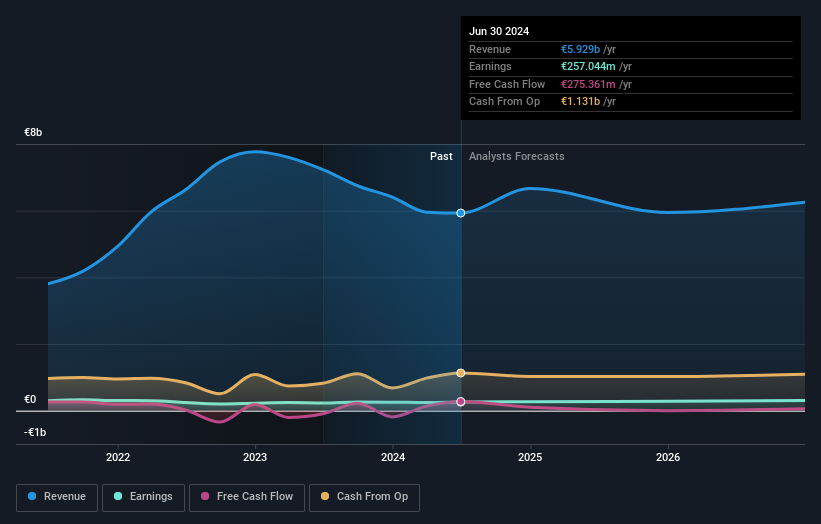Click the blue Revenue legend dot
Image resolution: width=821 pixels, height=524 pixels.
(32, 496)
